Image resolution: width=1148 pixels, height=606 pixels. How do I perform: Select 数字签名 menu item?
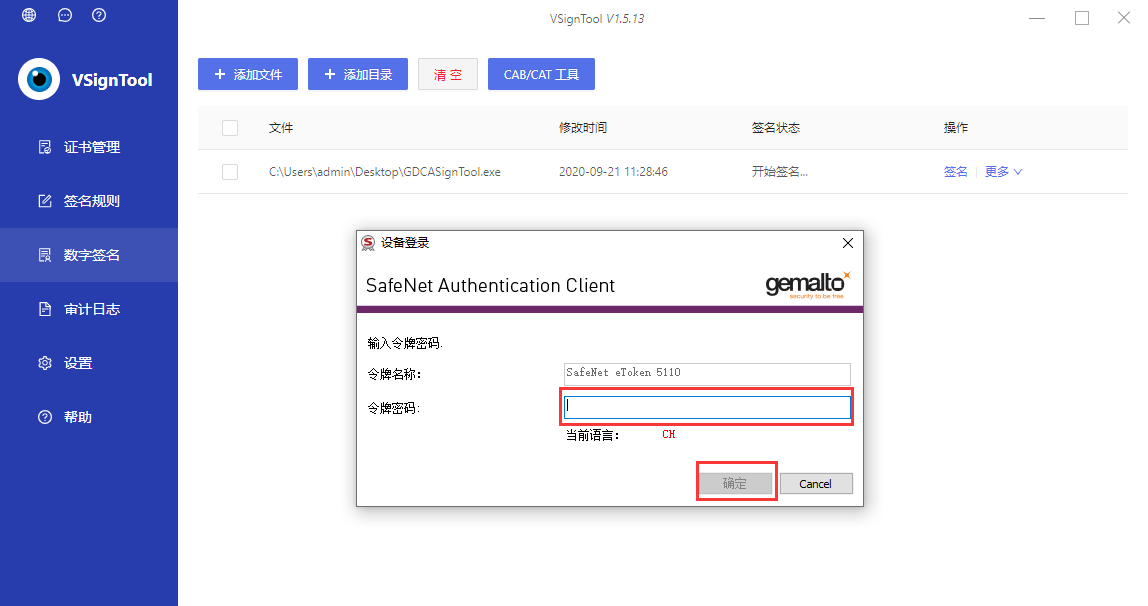(x=89, y=255)
